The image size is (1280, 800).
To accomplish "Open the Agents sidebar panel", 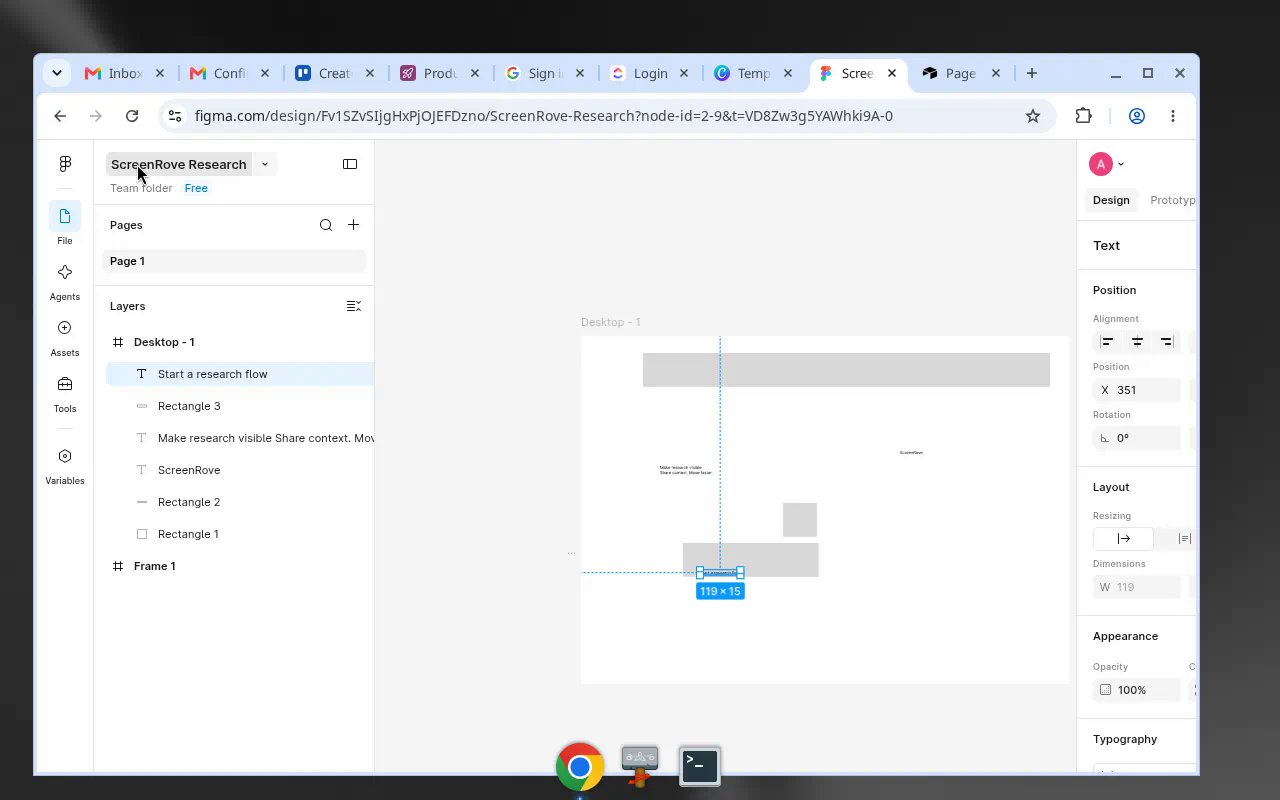I will coord(65,272).
